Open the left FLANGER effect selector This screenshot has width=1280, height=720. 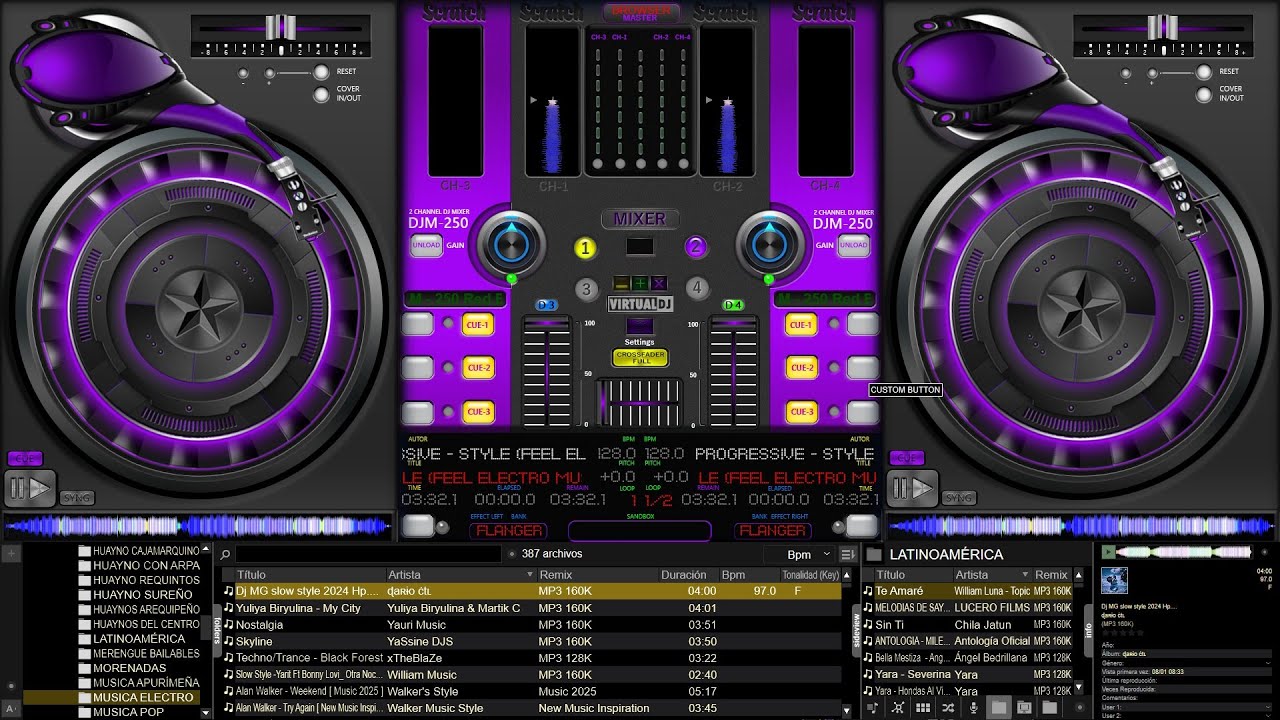[x=510, y=531]
